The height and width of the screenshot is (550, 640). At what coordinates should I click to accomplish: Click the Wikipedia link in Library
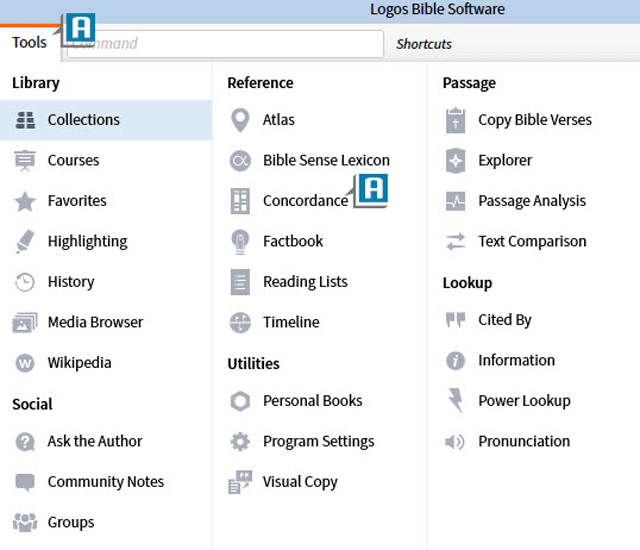tap(79, 363)
